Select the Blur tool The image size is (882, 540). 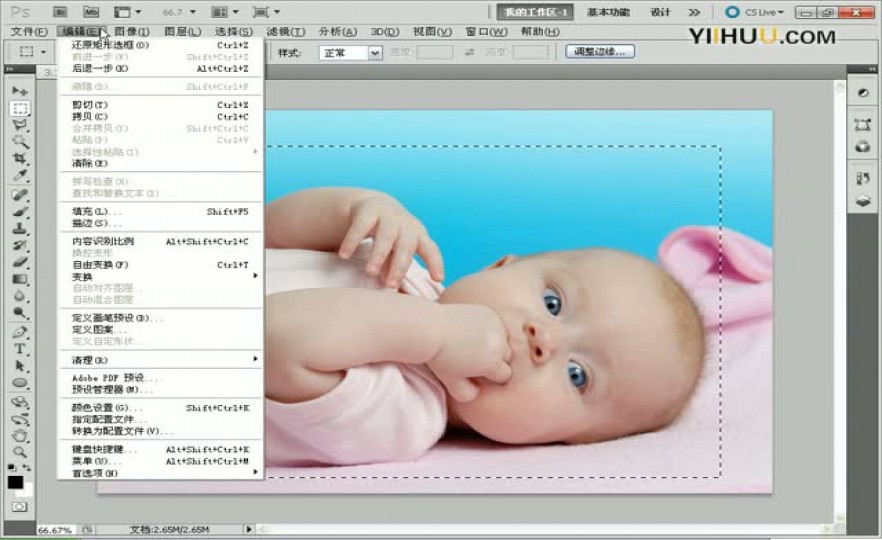point(20,296)
